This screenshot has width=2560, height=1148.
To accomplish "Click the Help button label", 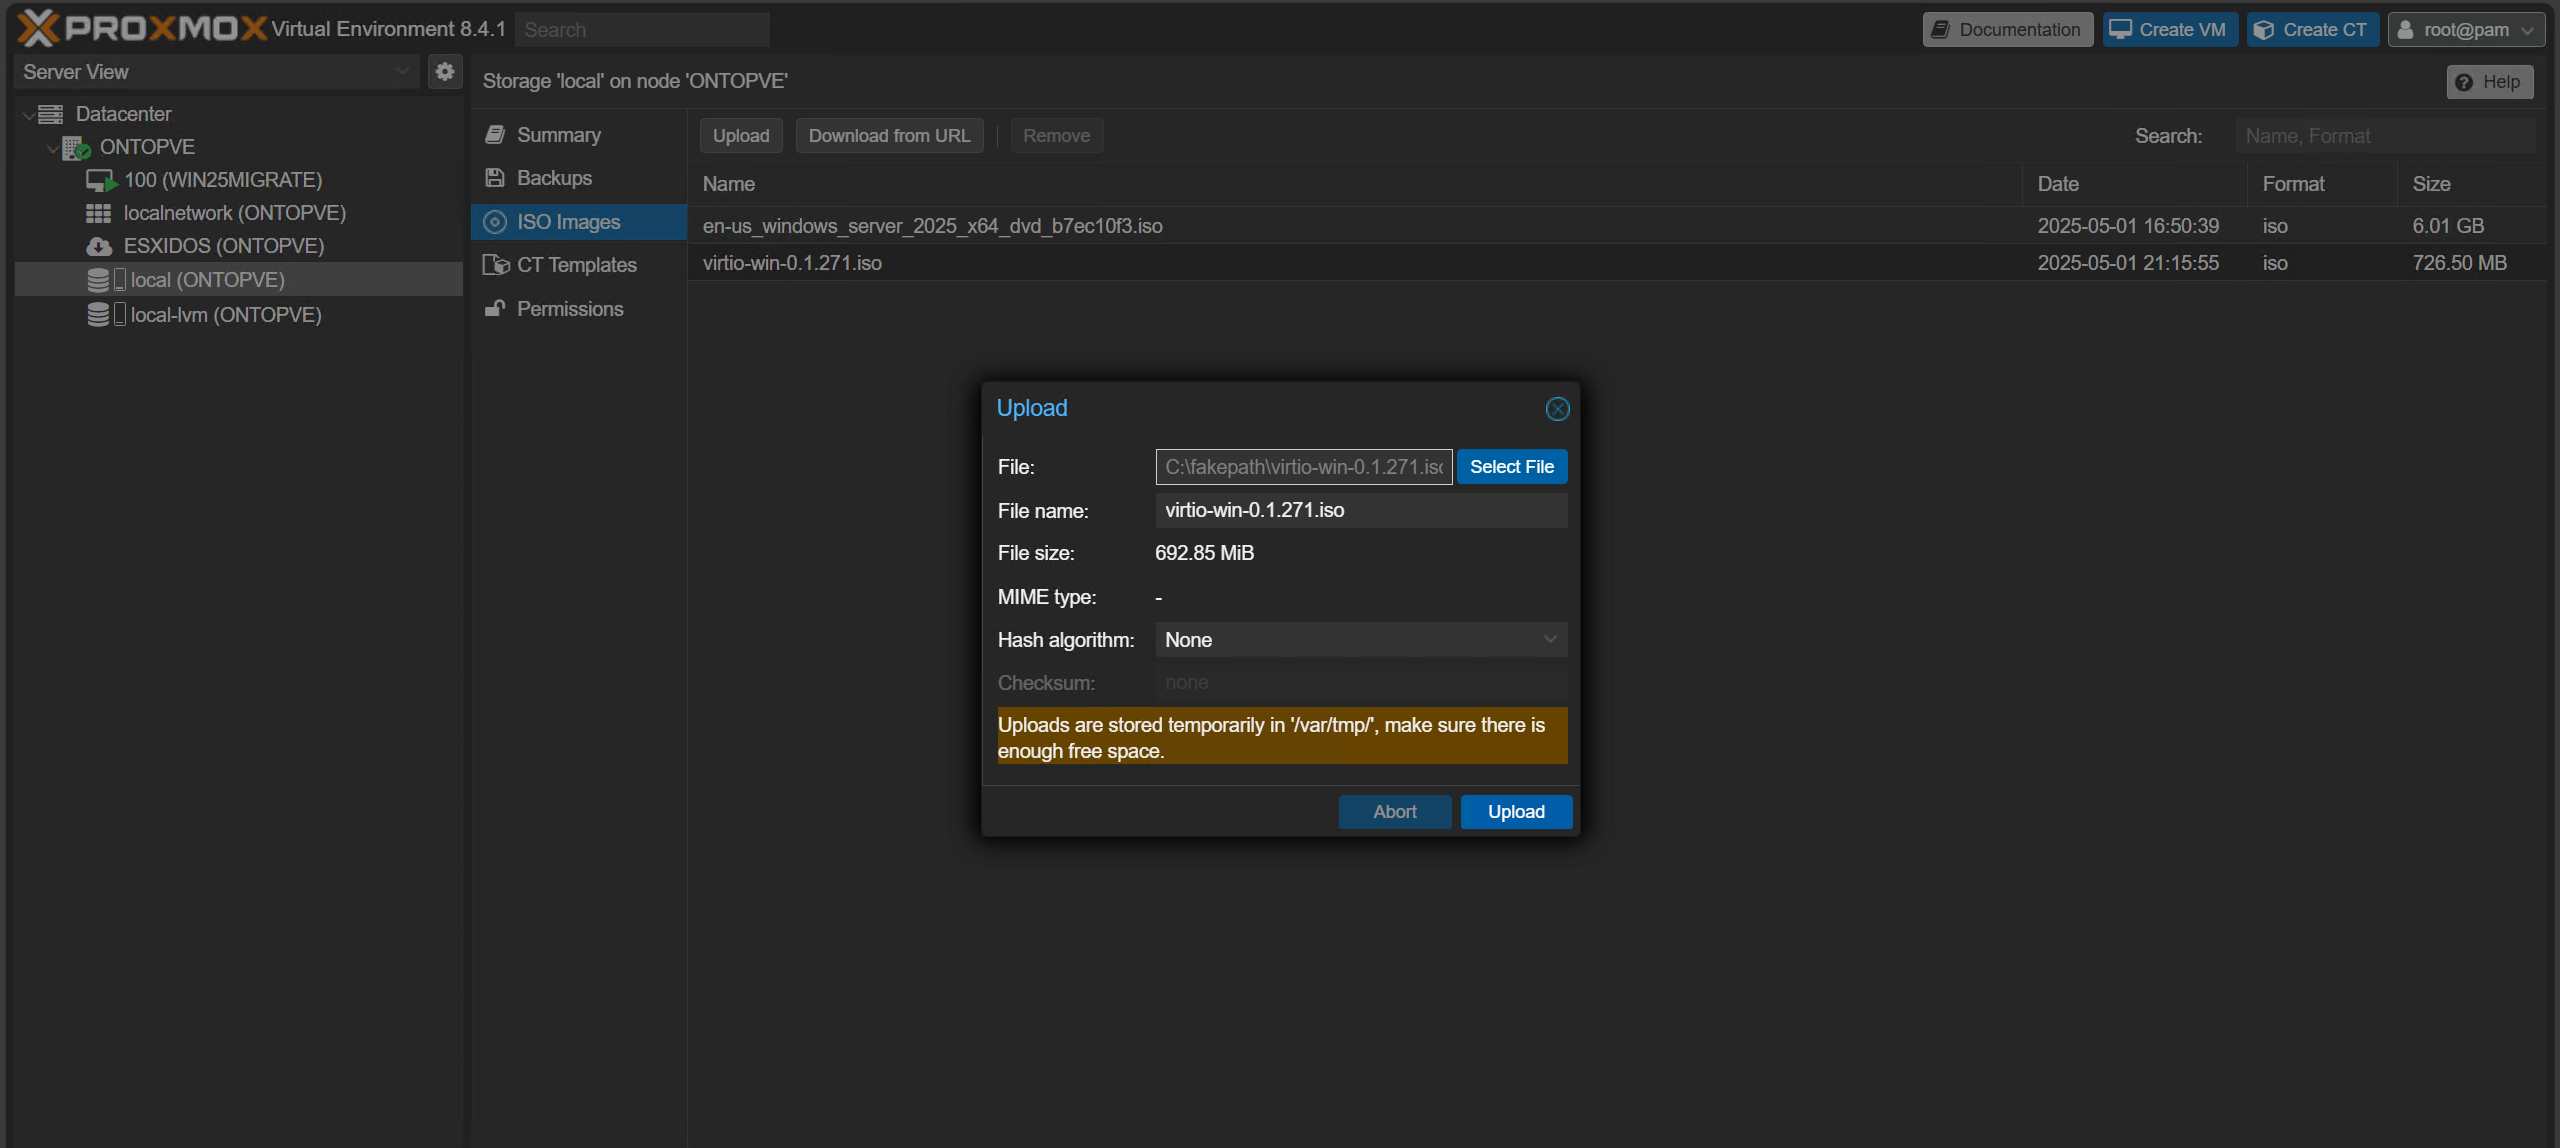I will coord(2501,82).
